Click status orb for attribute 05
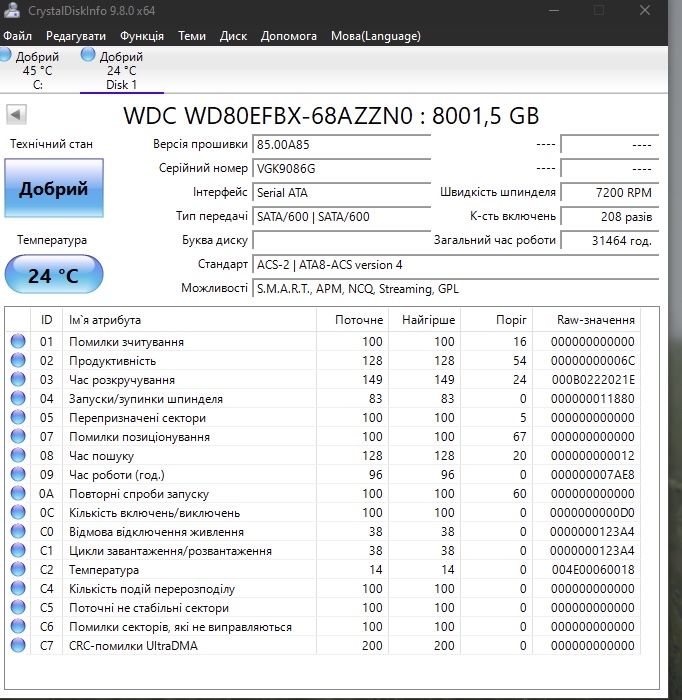682x700 pixels. (x=18, y=417)
